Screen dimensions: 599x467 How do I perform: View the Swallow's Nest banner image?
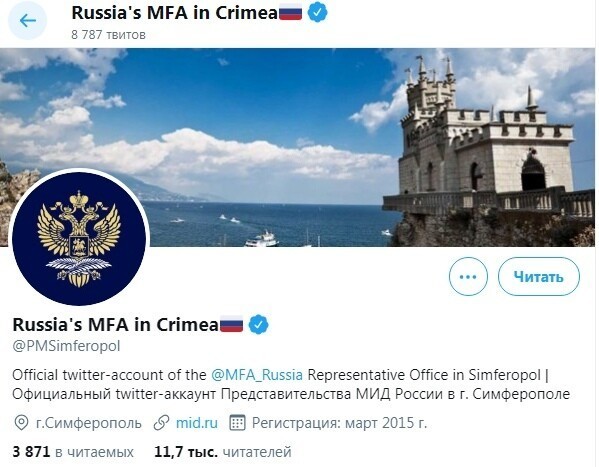298,147
